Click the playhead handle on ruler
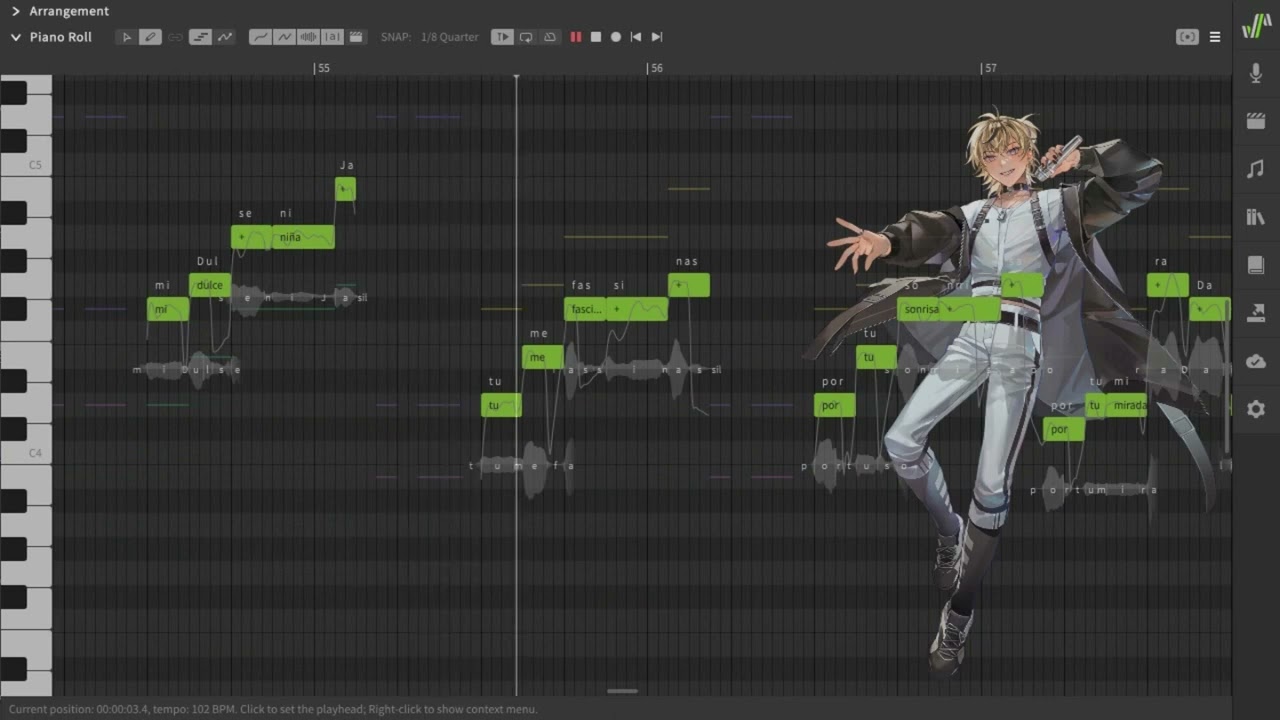 516,76
